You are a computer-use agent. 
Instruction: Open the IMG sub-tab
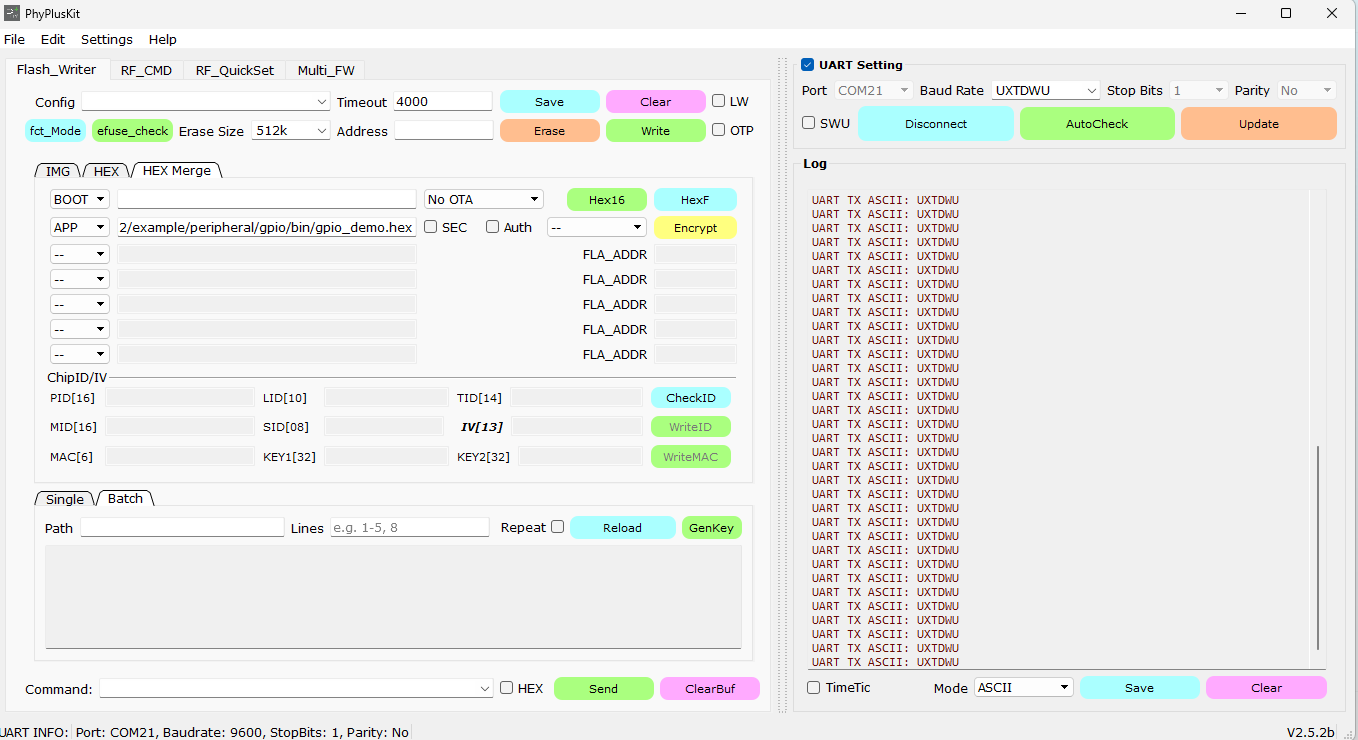[x=58, y=171]
